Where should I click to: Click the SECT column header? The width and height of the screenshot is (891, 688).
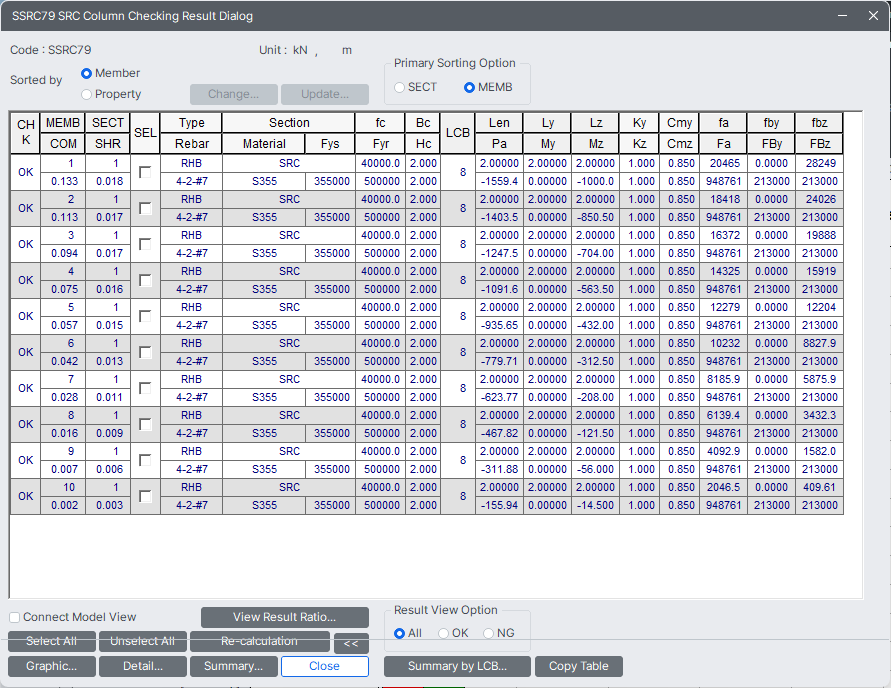[108, 123]
